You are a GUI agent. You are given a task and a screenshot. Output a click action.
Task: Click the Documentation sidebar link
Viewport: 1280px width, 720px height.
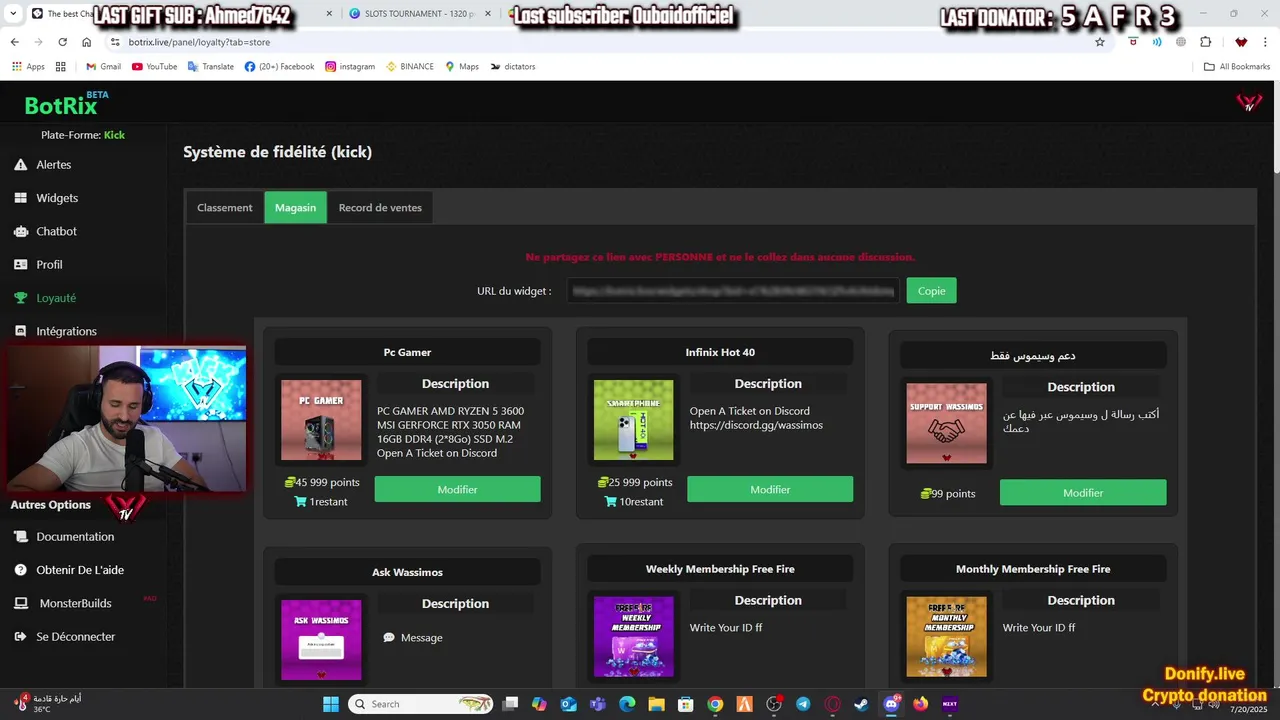tap(75, 537)
